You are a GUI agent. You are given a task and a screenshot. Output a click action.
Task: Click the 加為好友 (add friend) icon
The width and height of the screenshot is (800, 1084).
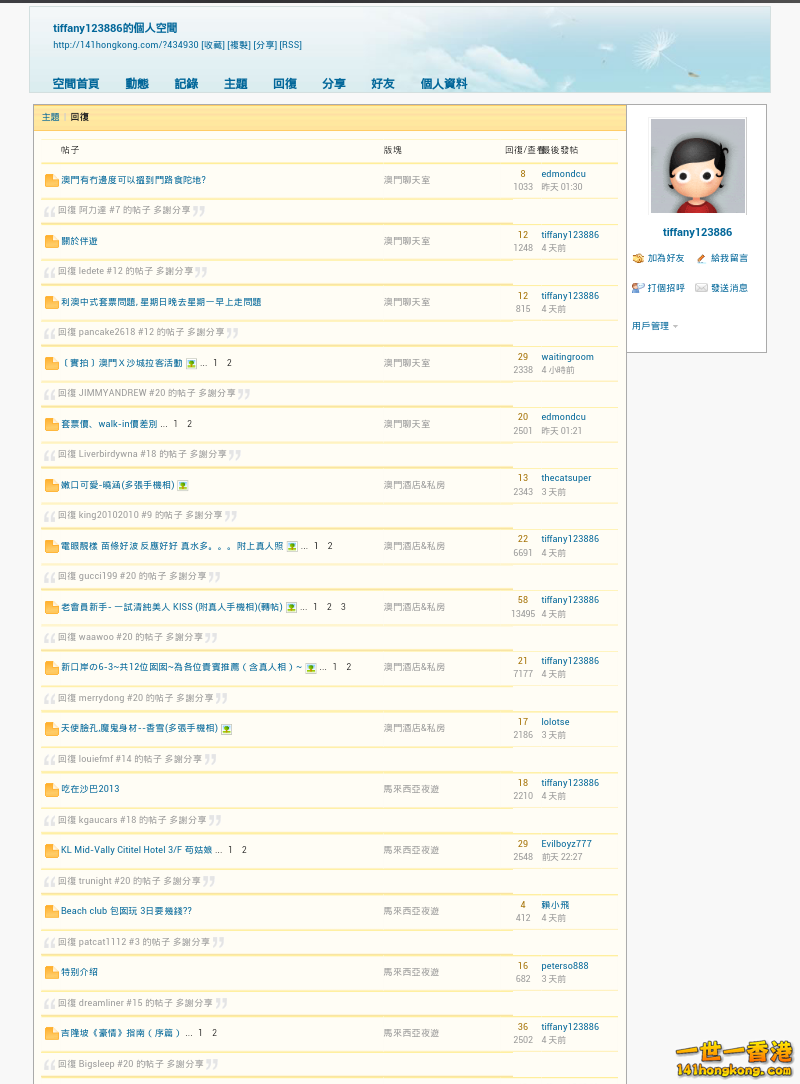tap(638, 258)
